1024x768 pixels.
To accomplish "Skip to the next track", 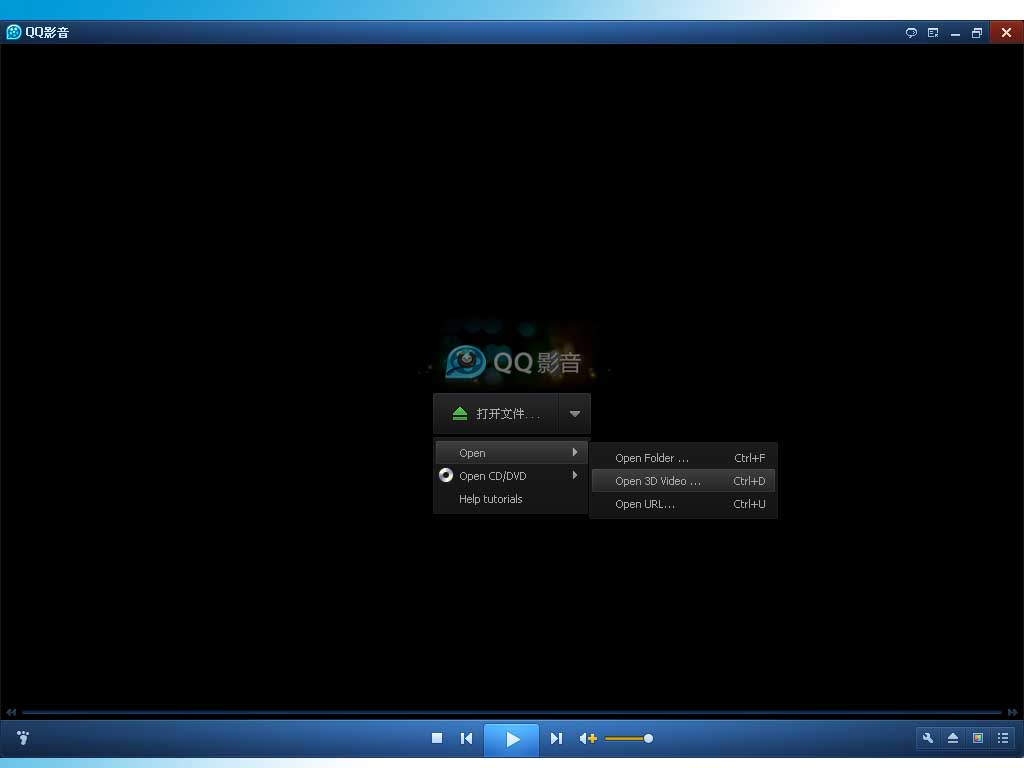I will [556, 738].
